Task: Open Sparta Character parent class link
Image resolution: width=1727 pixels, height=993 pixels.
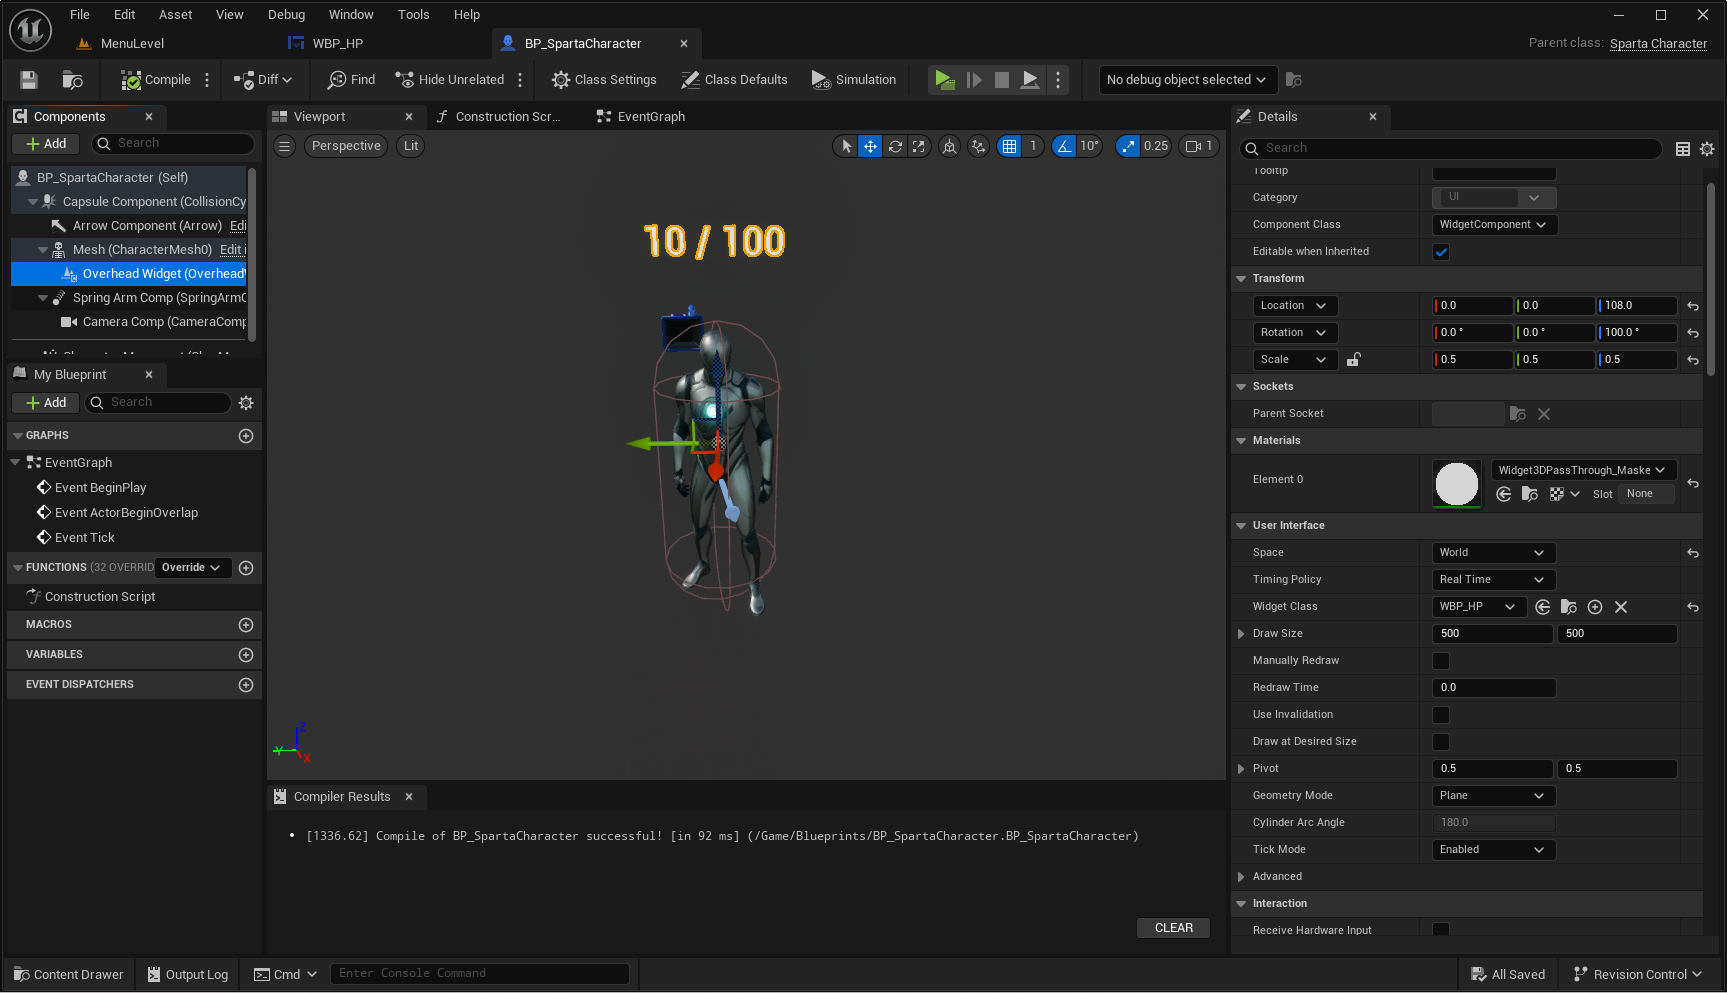Action: 1658,44
